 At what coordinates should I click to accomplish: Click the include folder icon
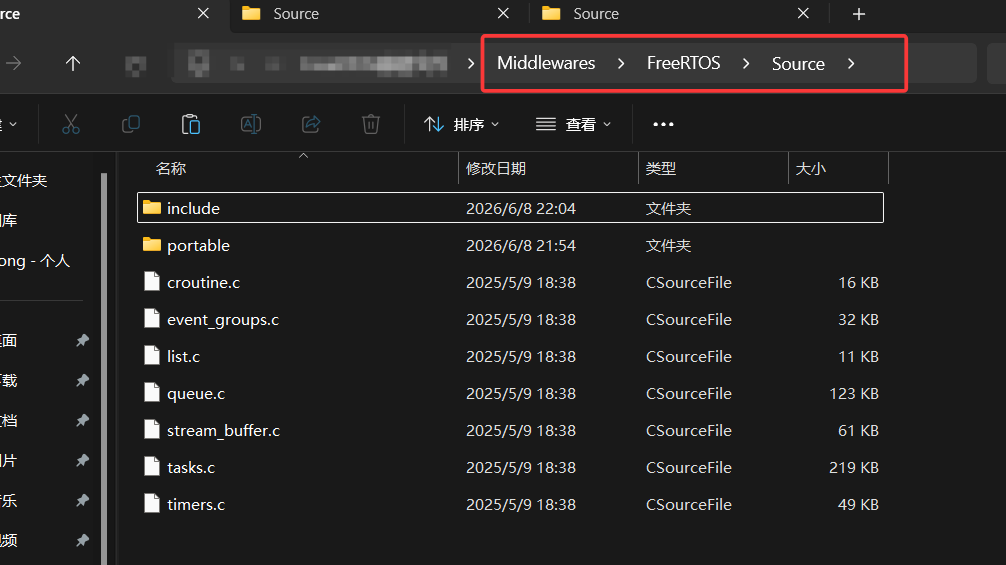pyautogui.click(x=151, y=207)
